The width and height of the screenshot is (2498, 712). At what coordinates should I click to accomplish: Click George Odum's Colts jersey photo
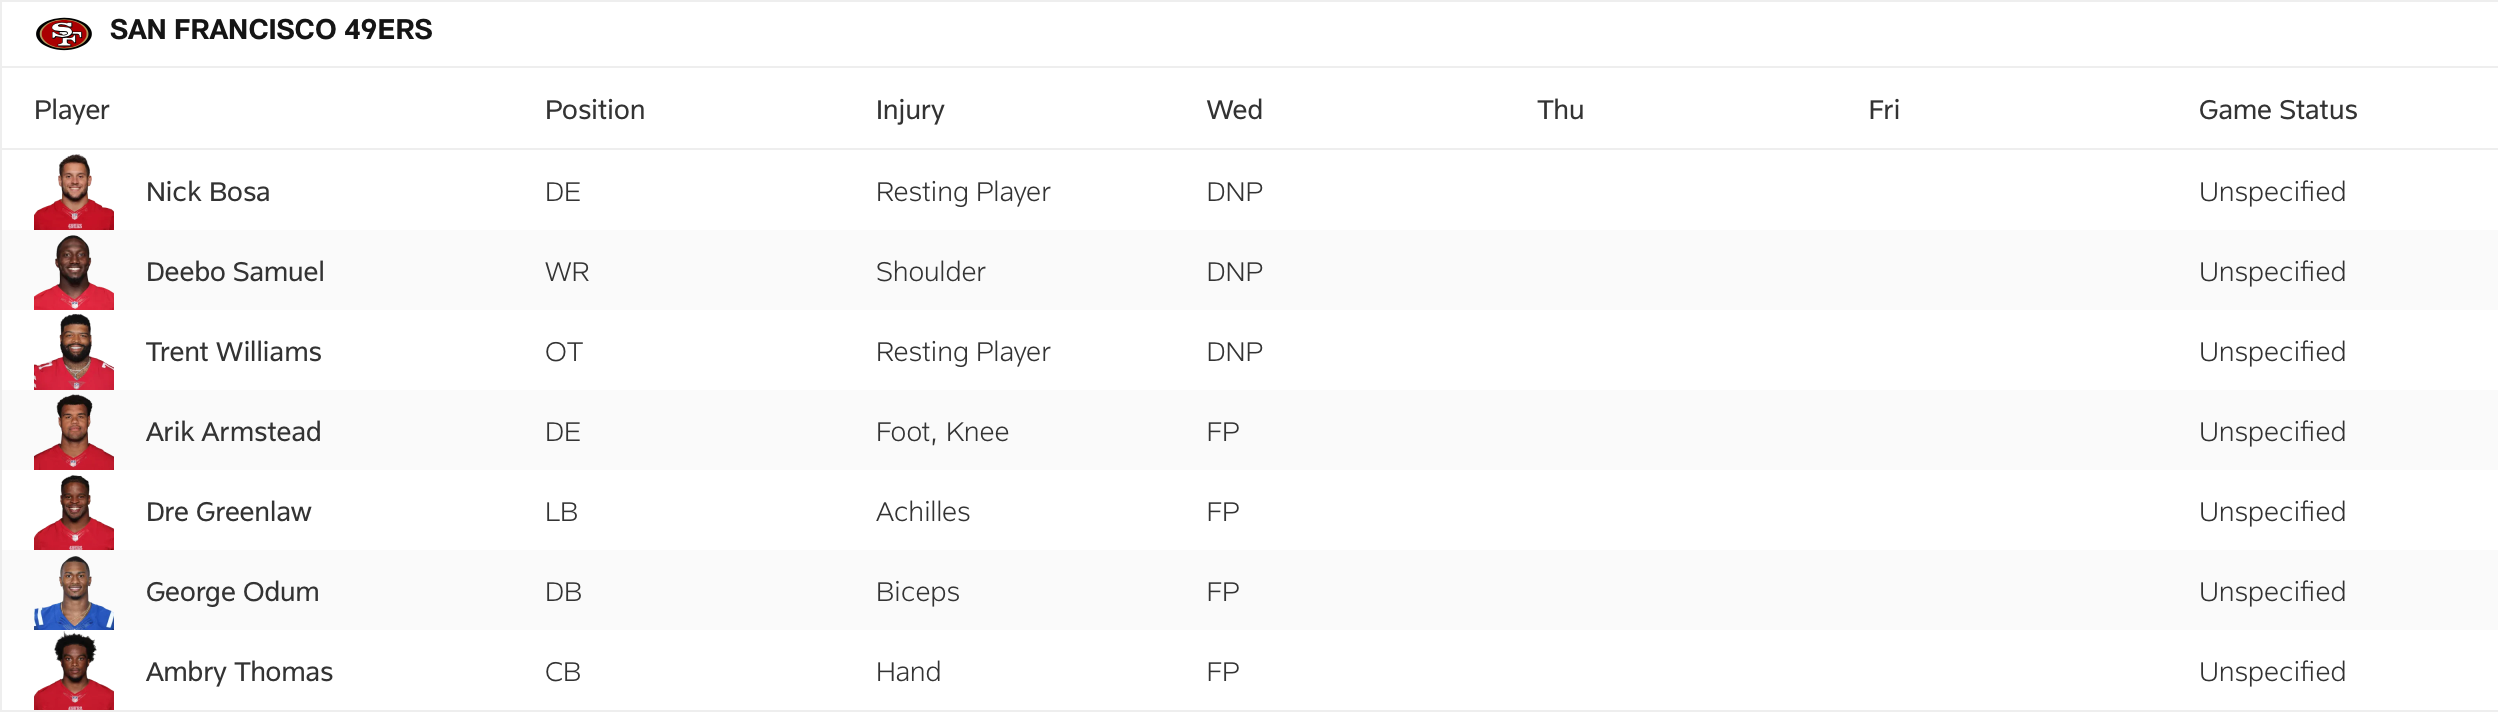(76, 591)
